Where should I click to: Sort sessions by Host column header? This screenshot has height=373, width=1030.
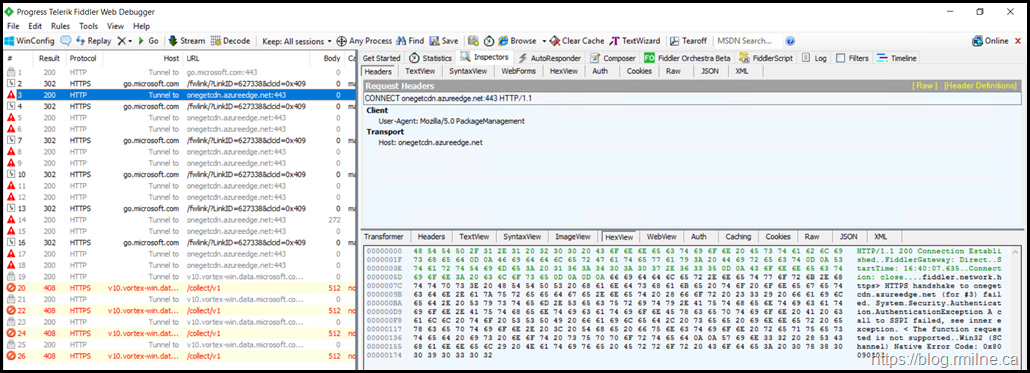coord(143,58)
